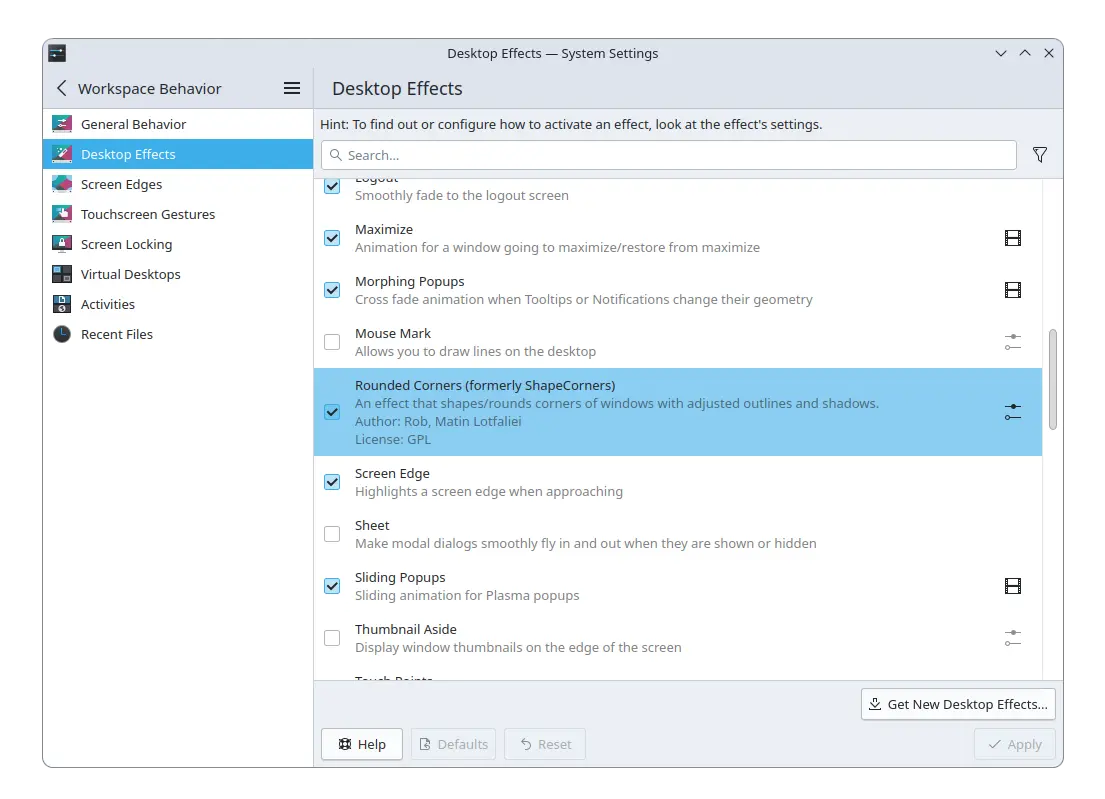Click the Desktop Effects sidebar icon

click(x=62, y=154)
